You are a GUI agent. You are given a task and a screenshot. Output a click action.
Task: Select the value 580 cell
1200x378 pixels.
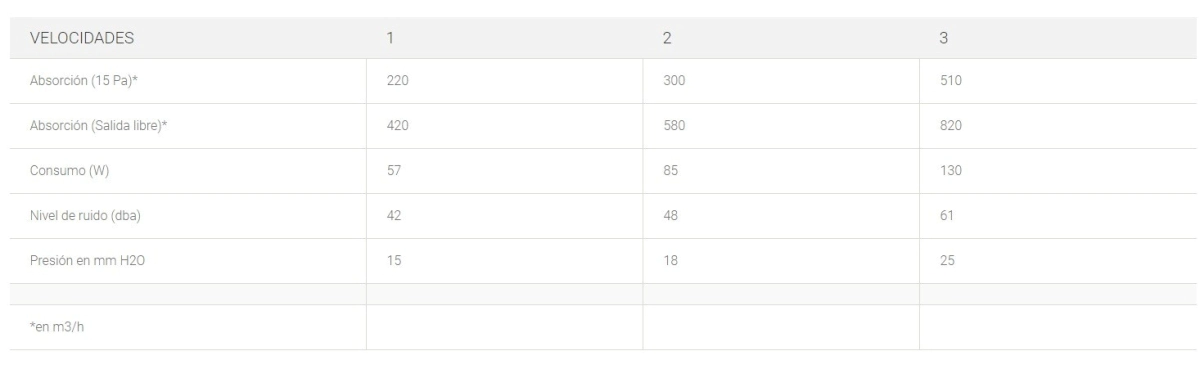click(781, 126)
